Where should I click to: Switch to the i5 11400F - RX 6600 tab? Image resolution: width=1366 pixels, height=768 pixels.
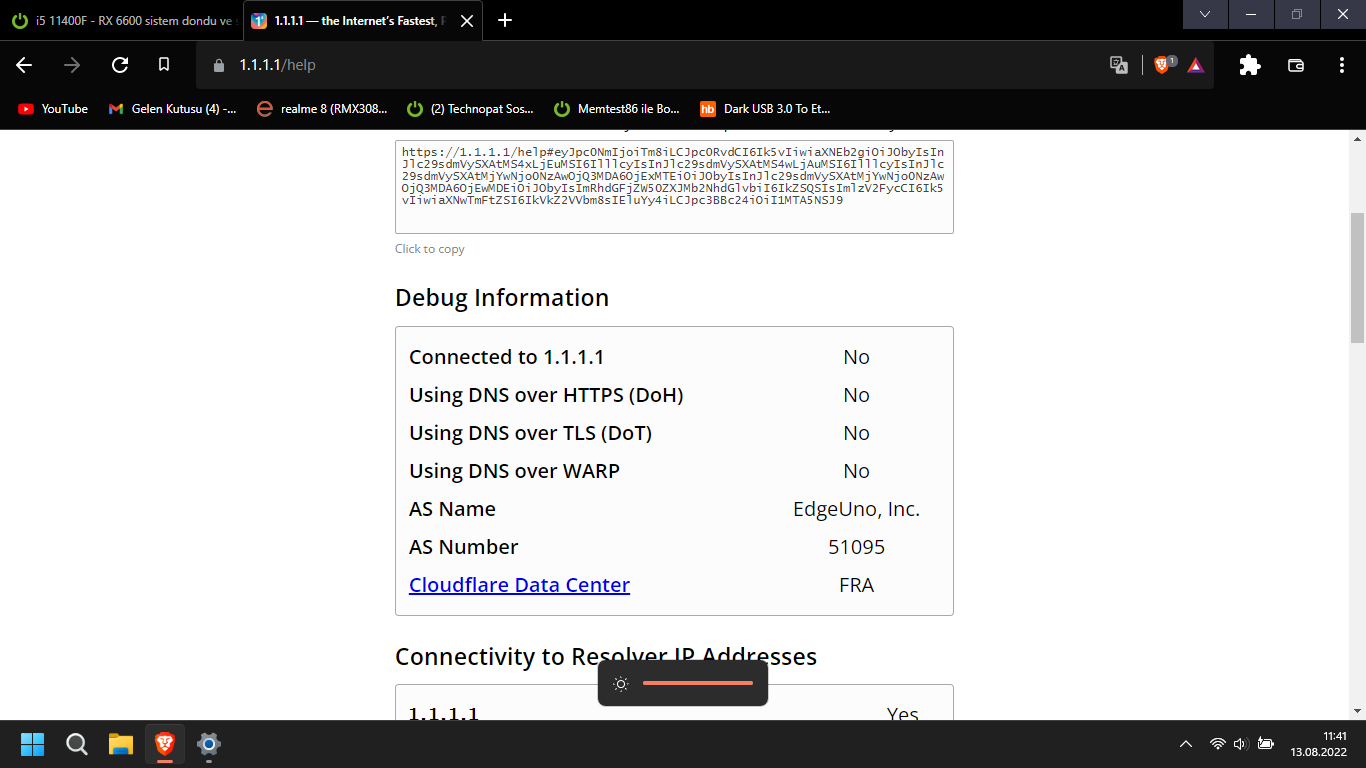pyautogui.click(x=122, y=20)
